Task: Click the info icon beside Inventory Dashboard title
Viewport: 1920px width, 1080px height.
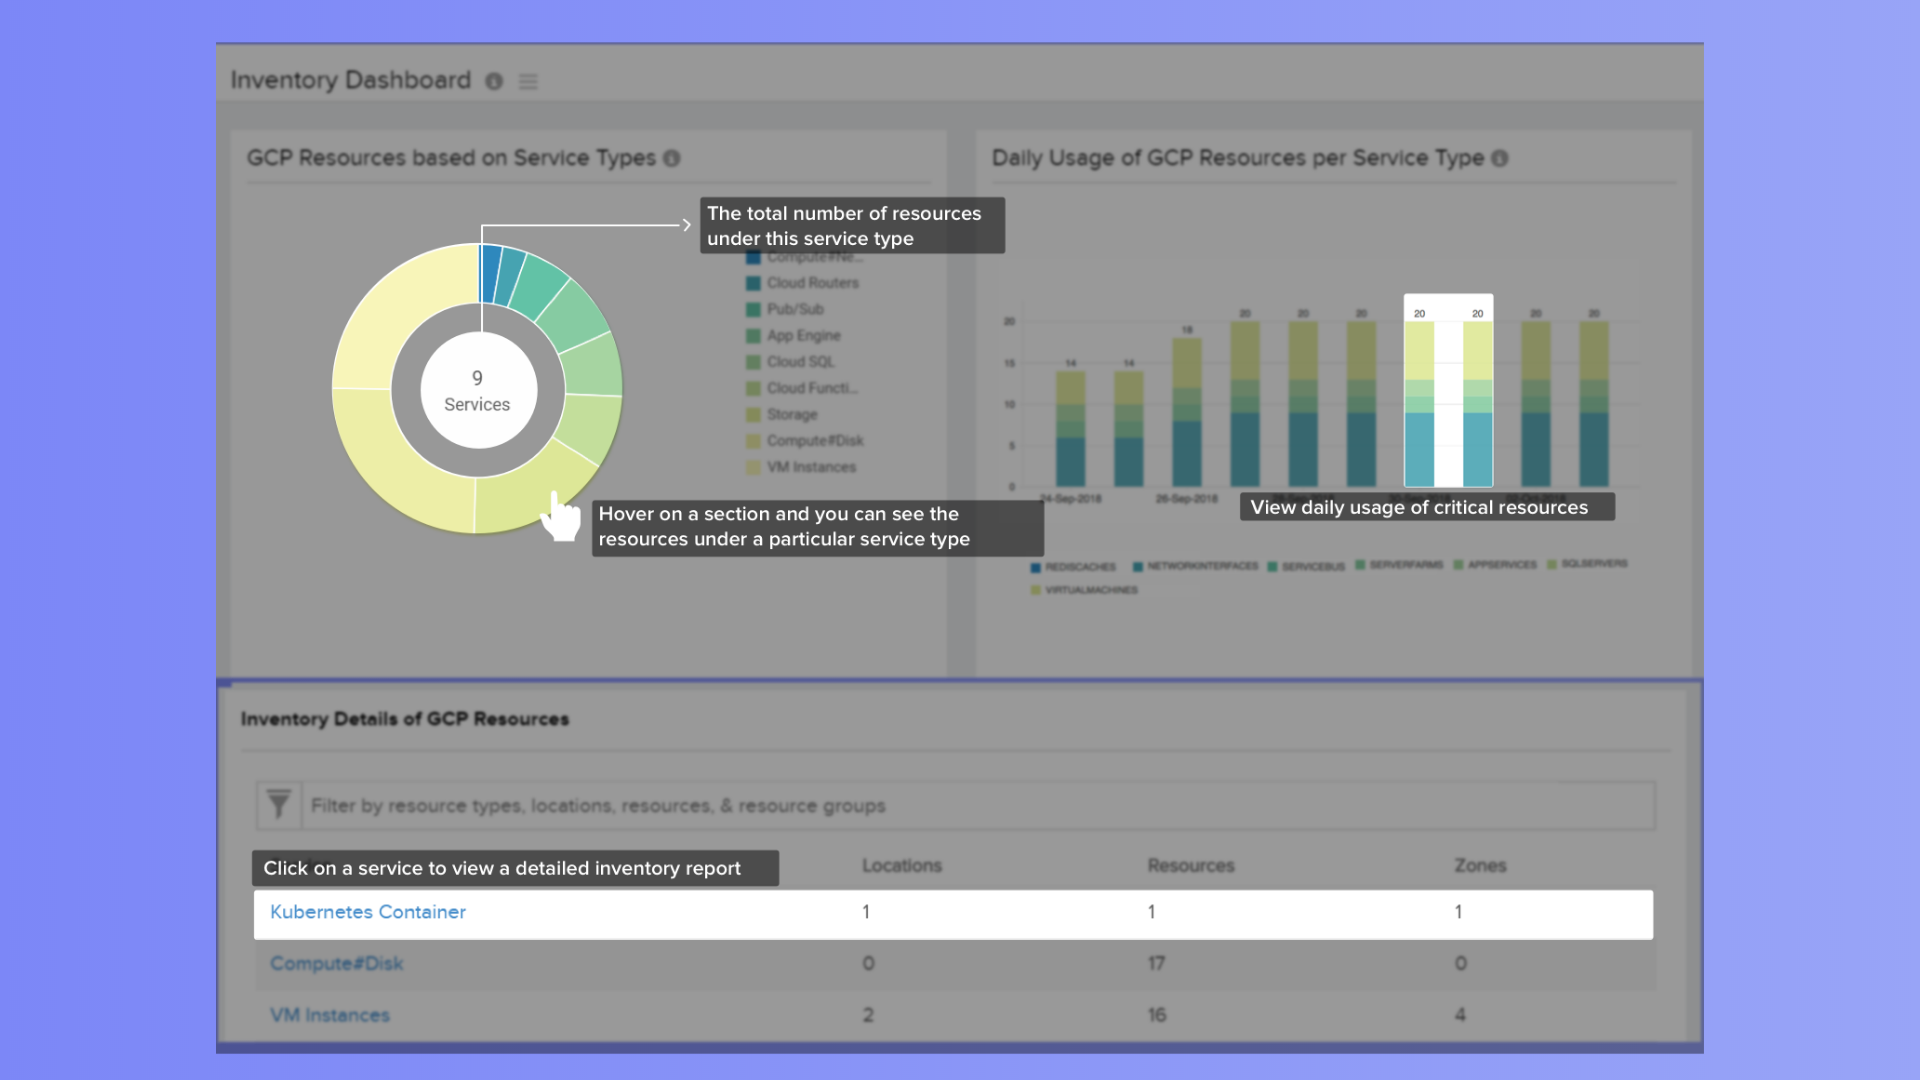Action: tap(494, 81)
